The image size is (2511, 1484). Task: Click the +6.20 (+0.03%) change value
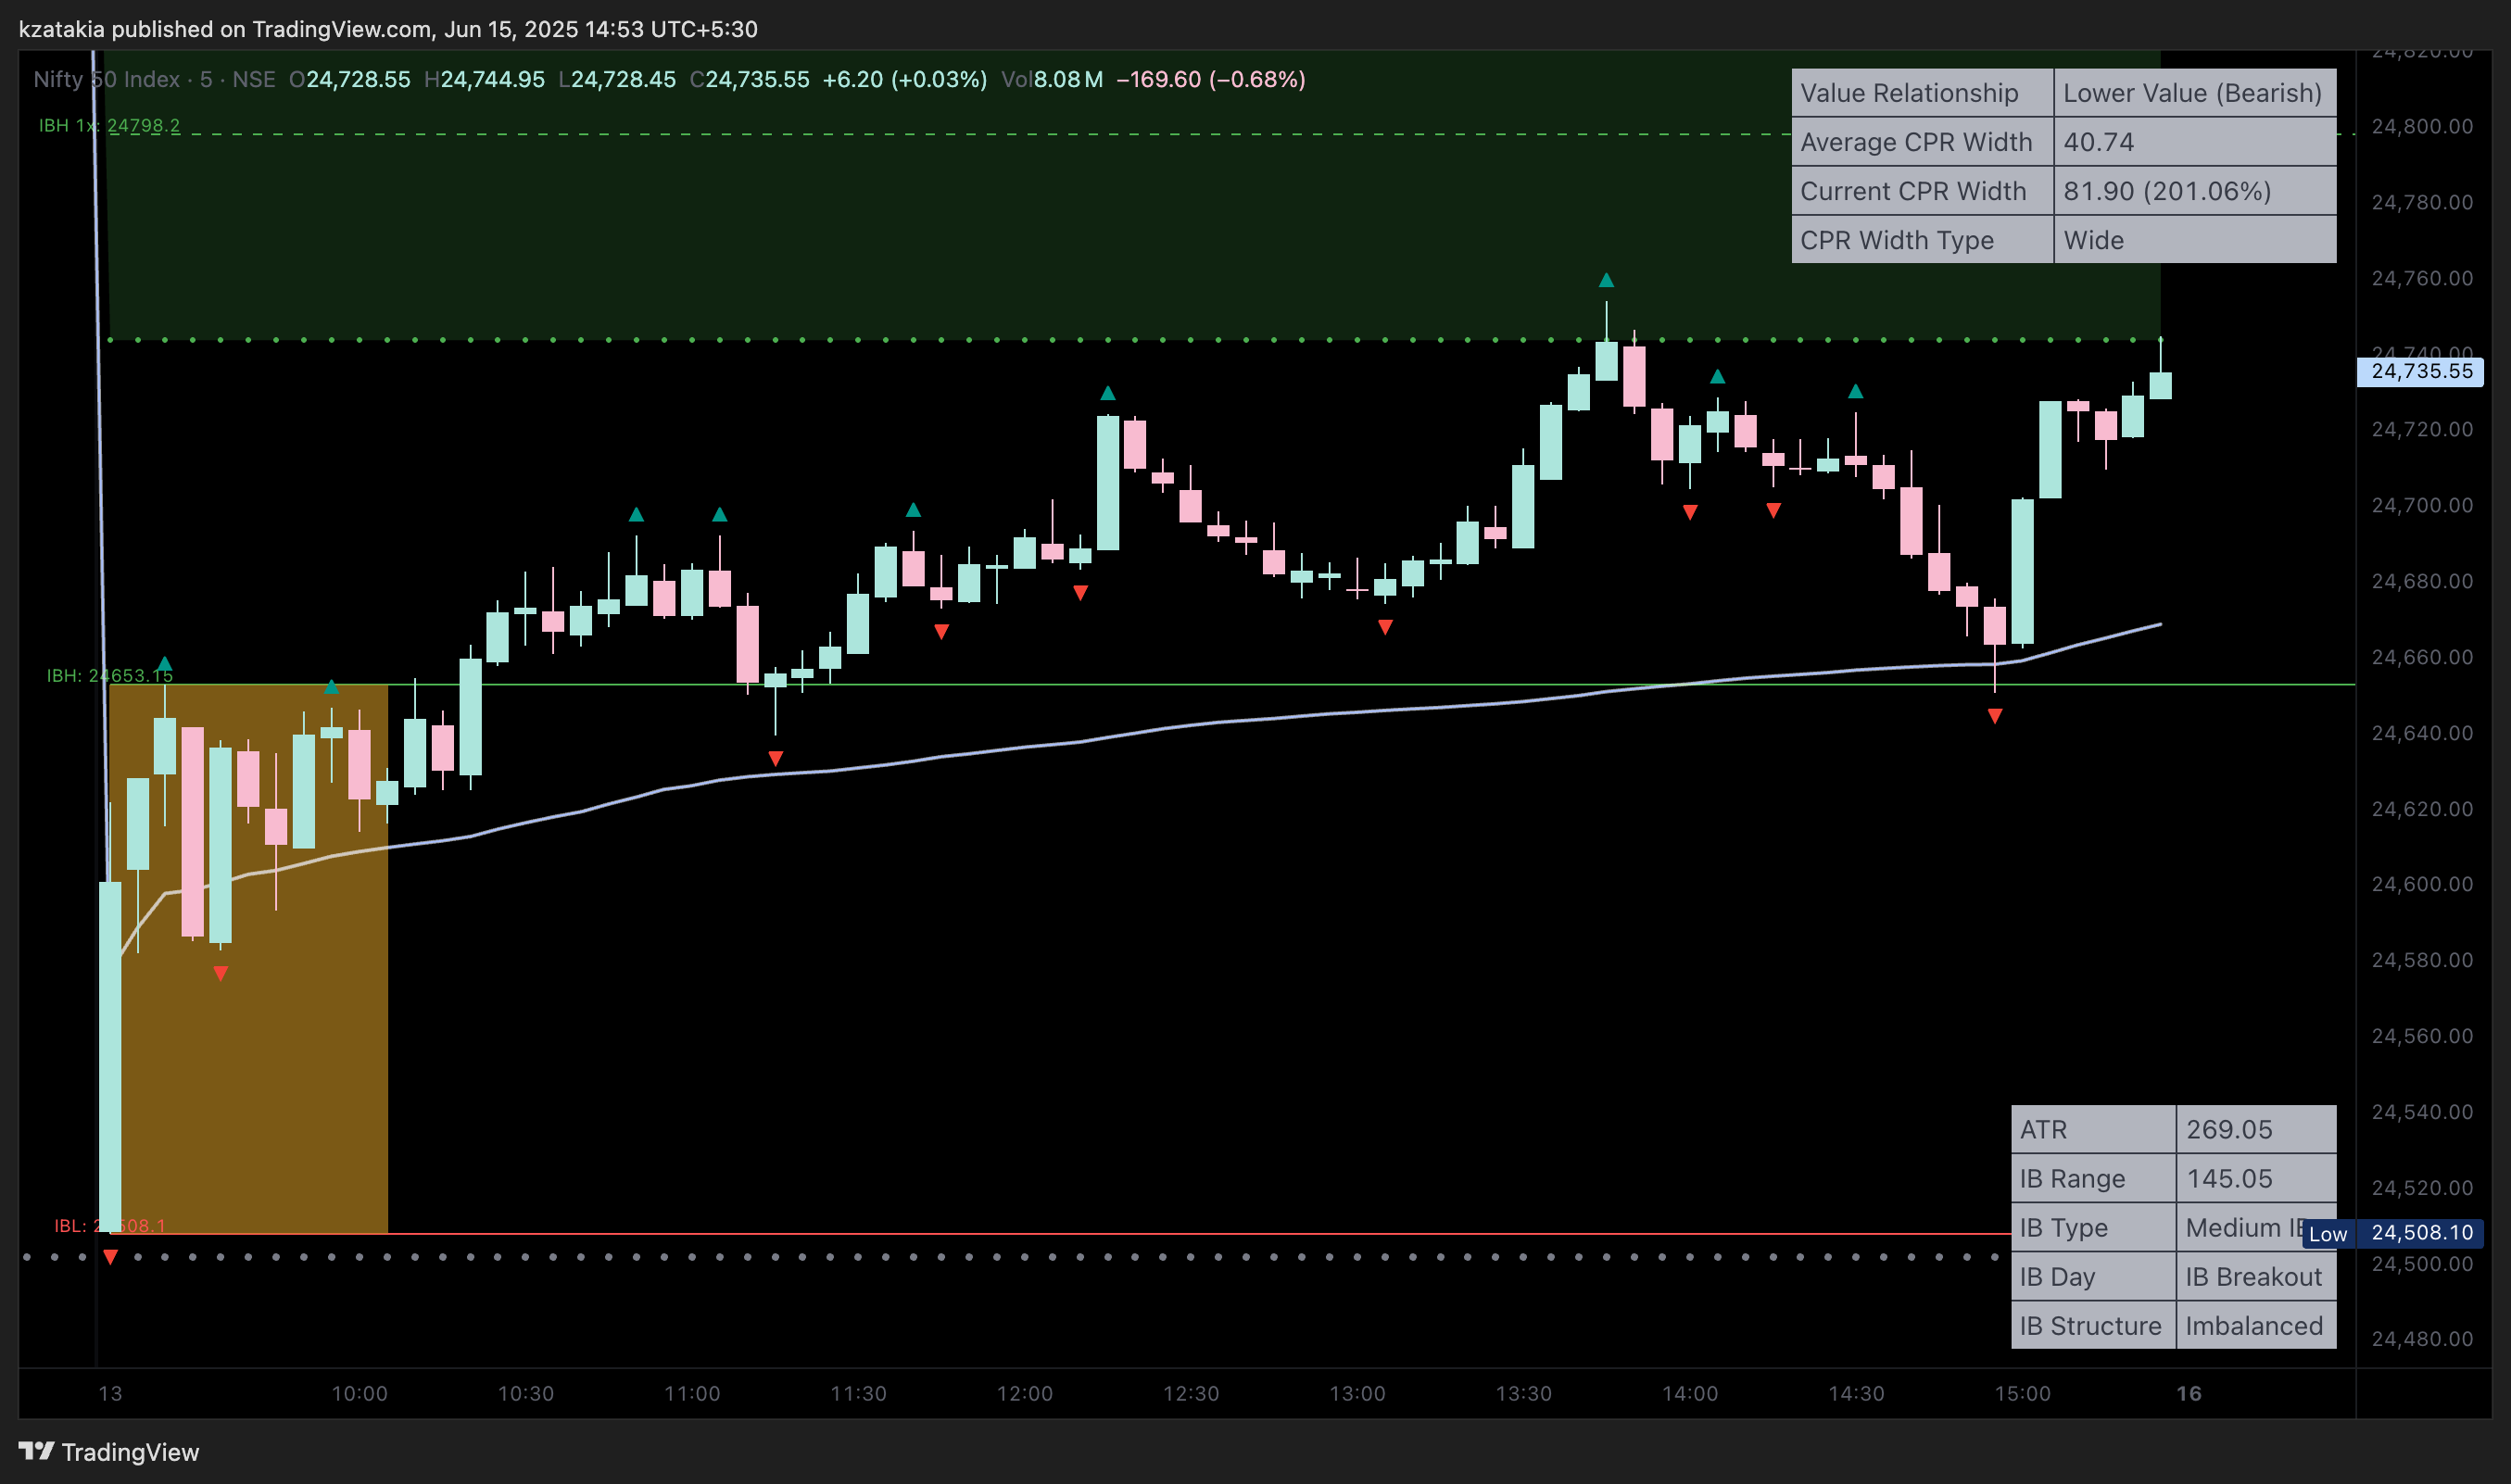[904, 79]
